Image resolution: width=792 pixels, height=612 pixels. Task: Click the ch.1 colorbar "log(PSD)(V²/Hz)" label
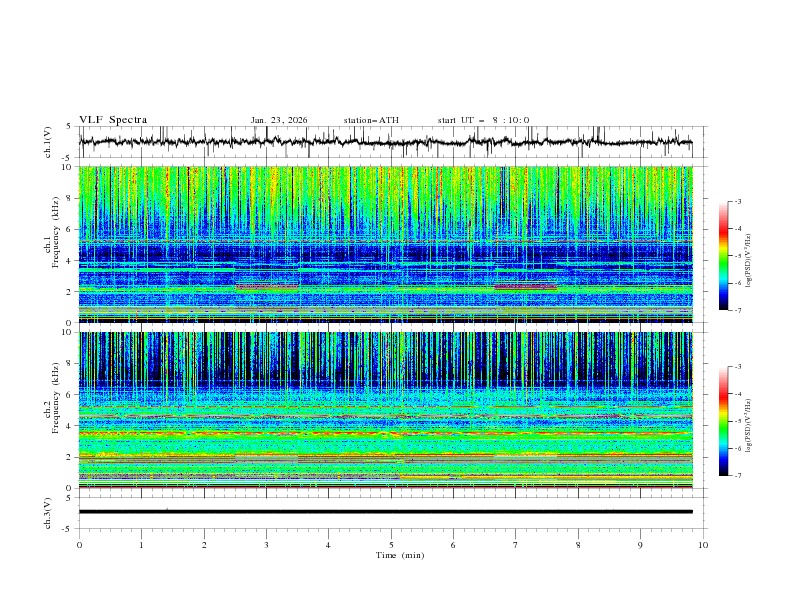(749, 260)
